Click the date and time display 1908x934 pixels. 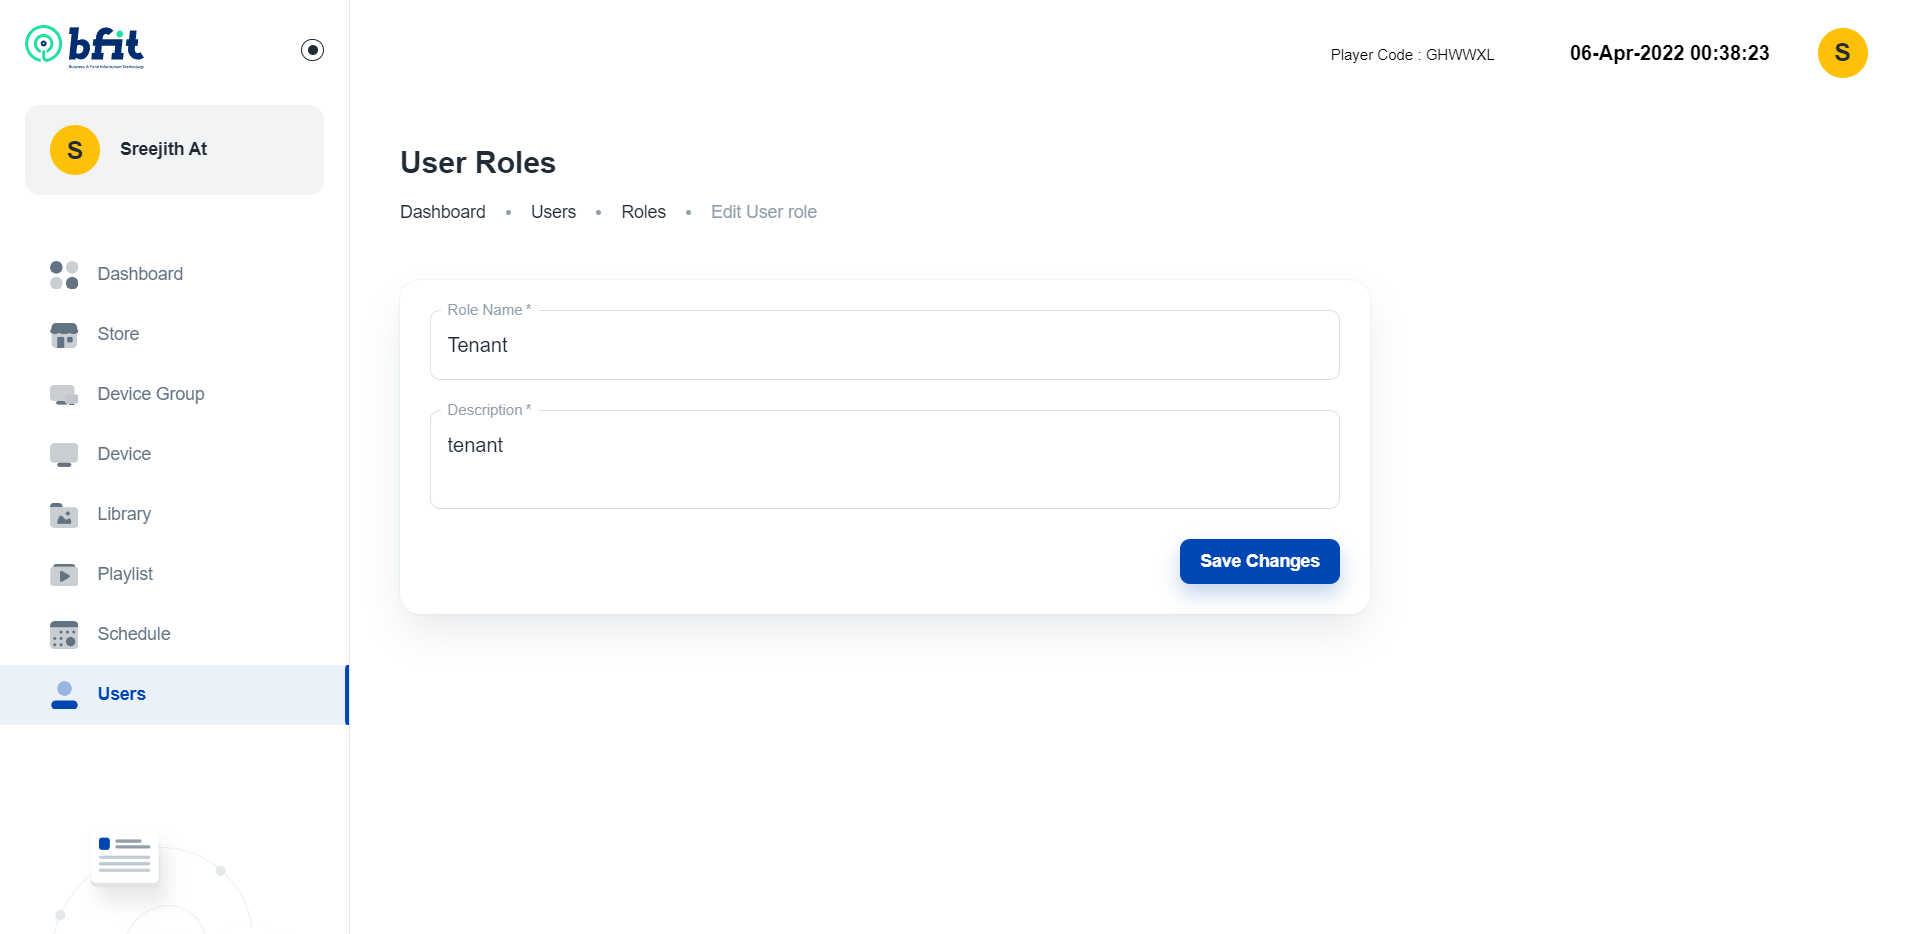coord(1669,53)
